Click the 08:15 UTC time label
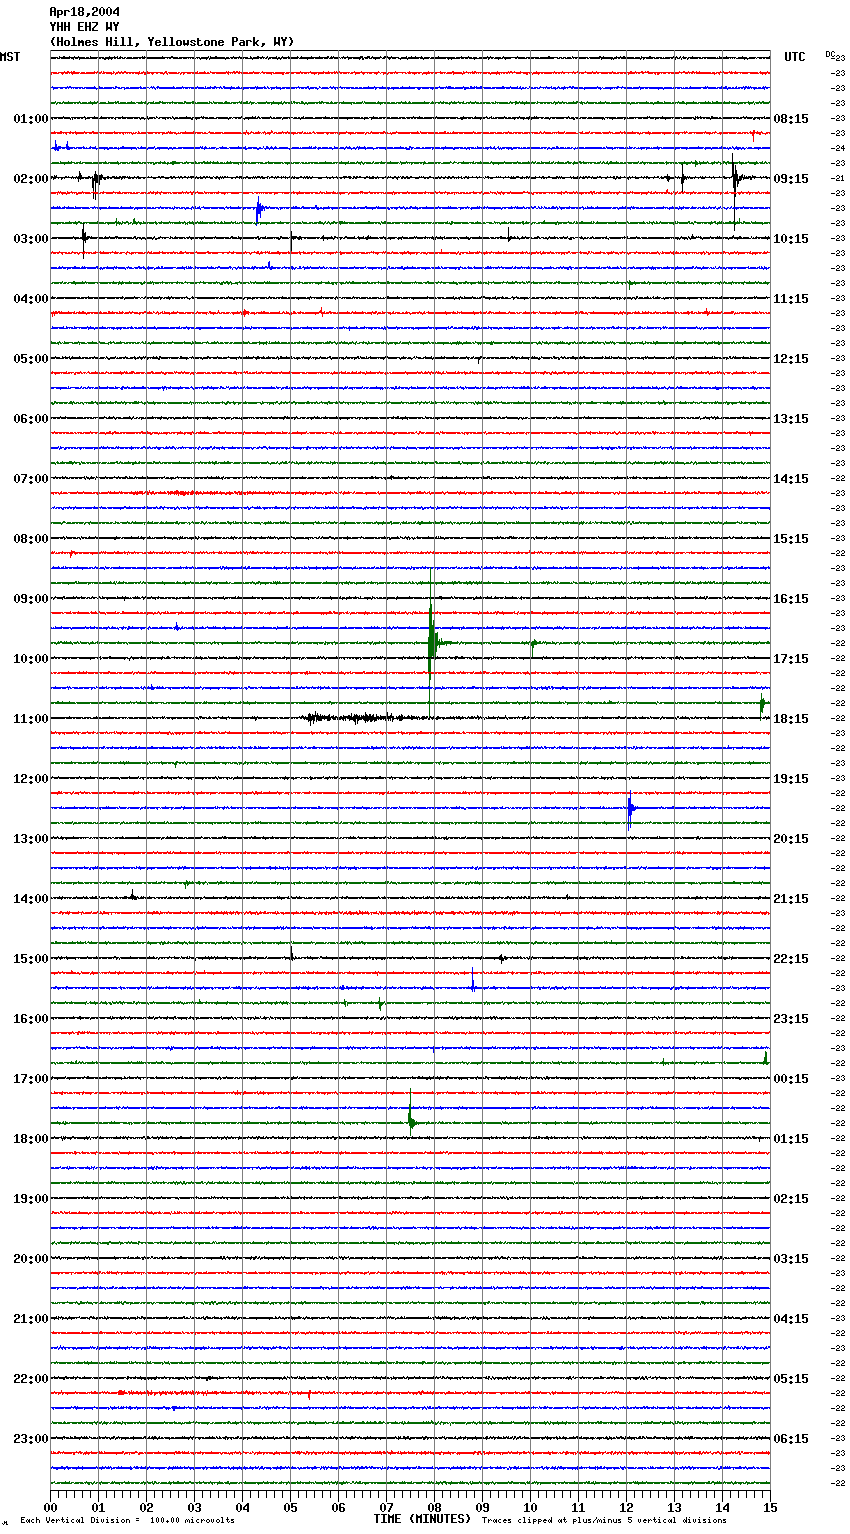Image resolution: width=850 pixels, height=1534 pixels. tap(791, 119)
